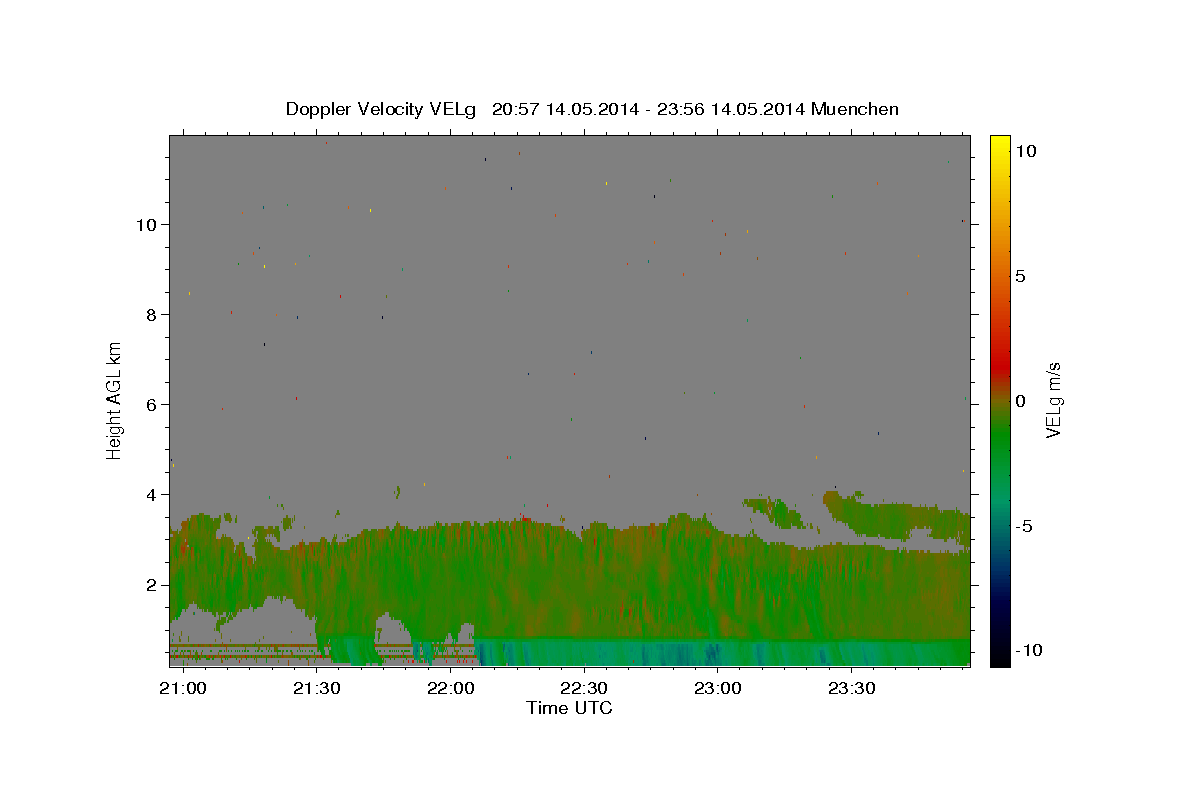Click the height axis label 4

(153, 494)
